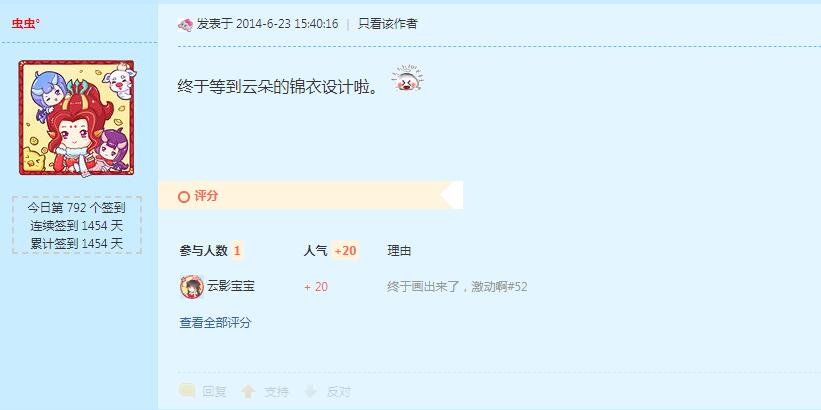This screenshot has width=821, height=410.
Task: Open the 虫虫° username profile link
Action: coord(26,24)
